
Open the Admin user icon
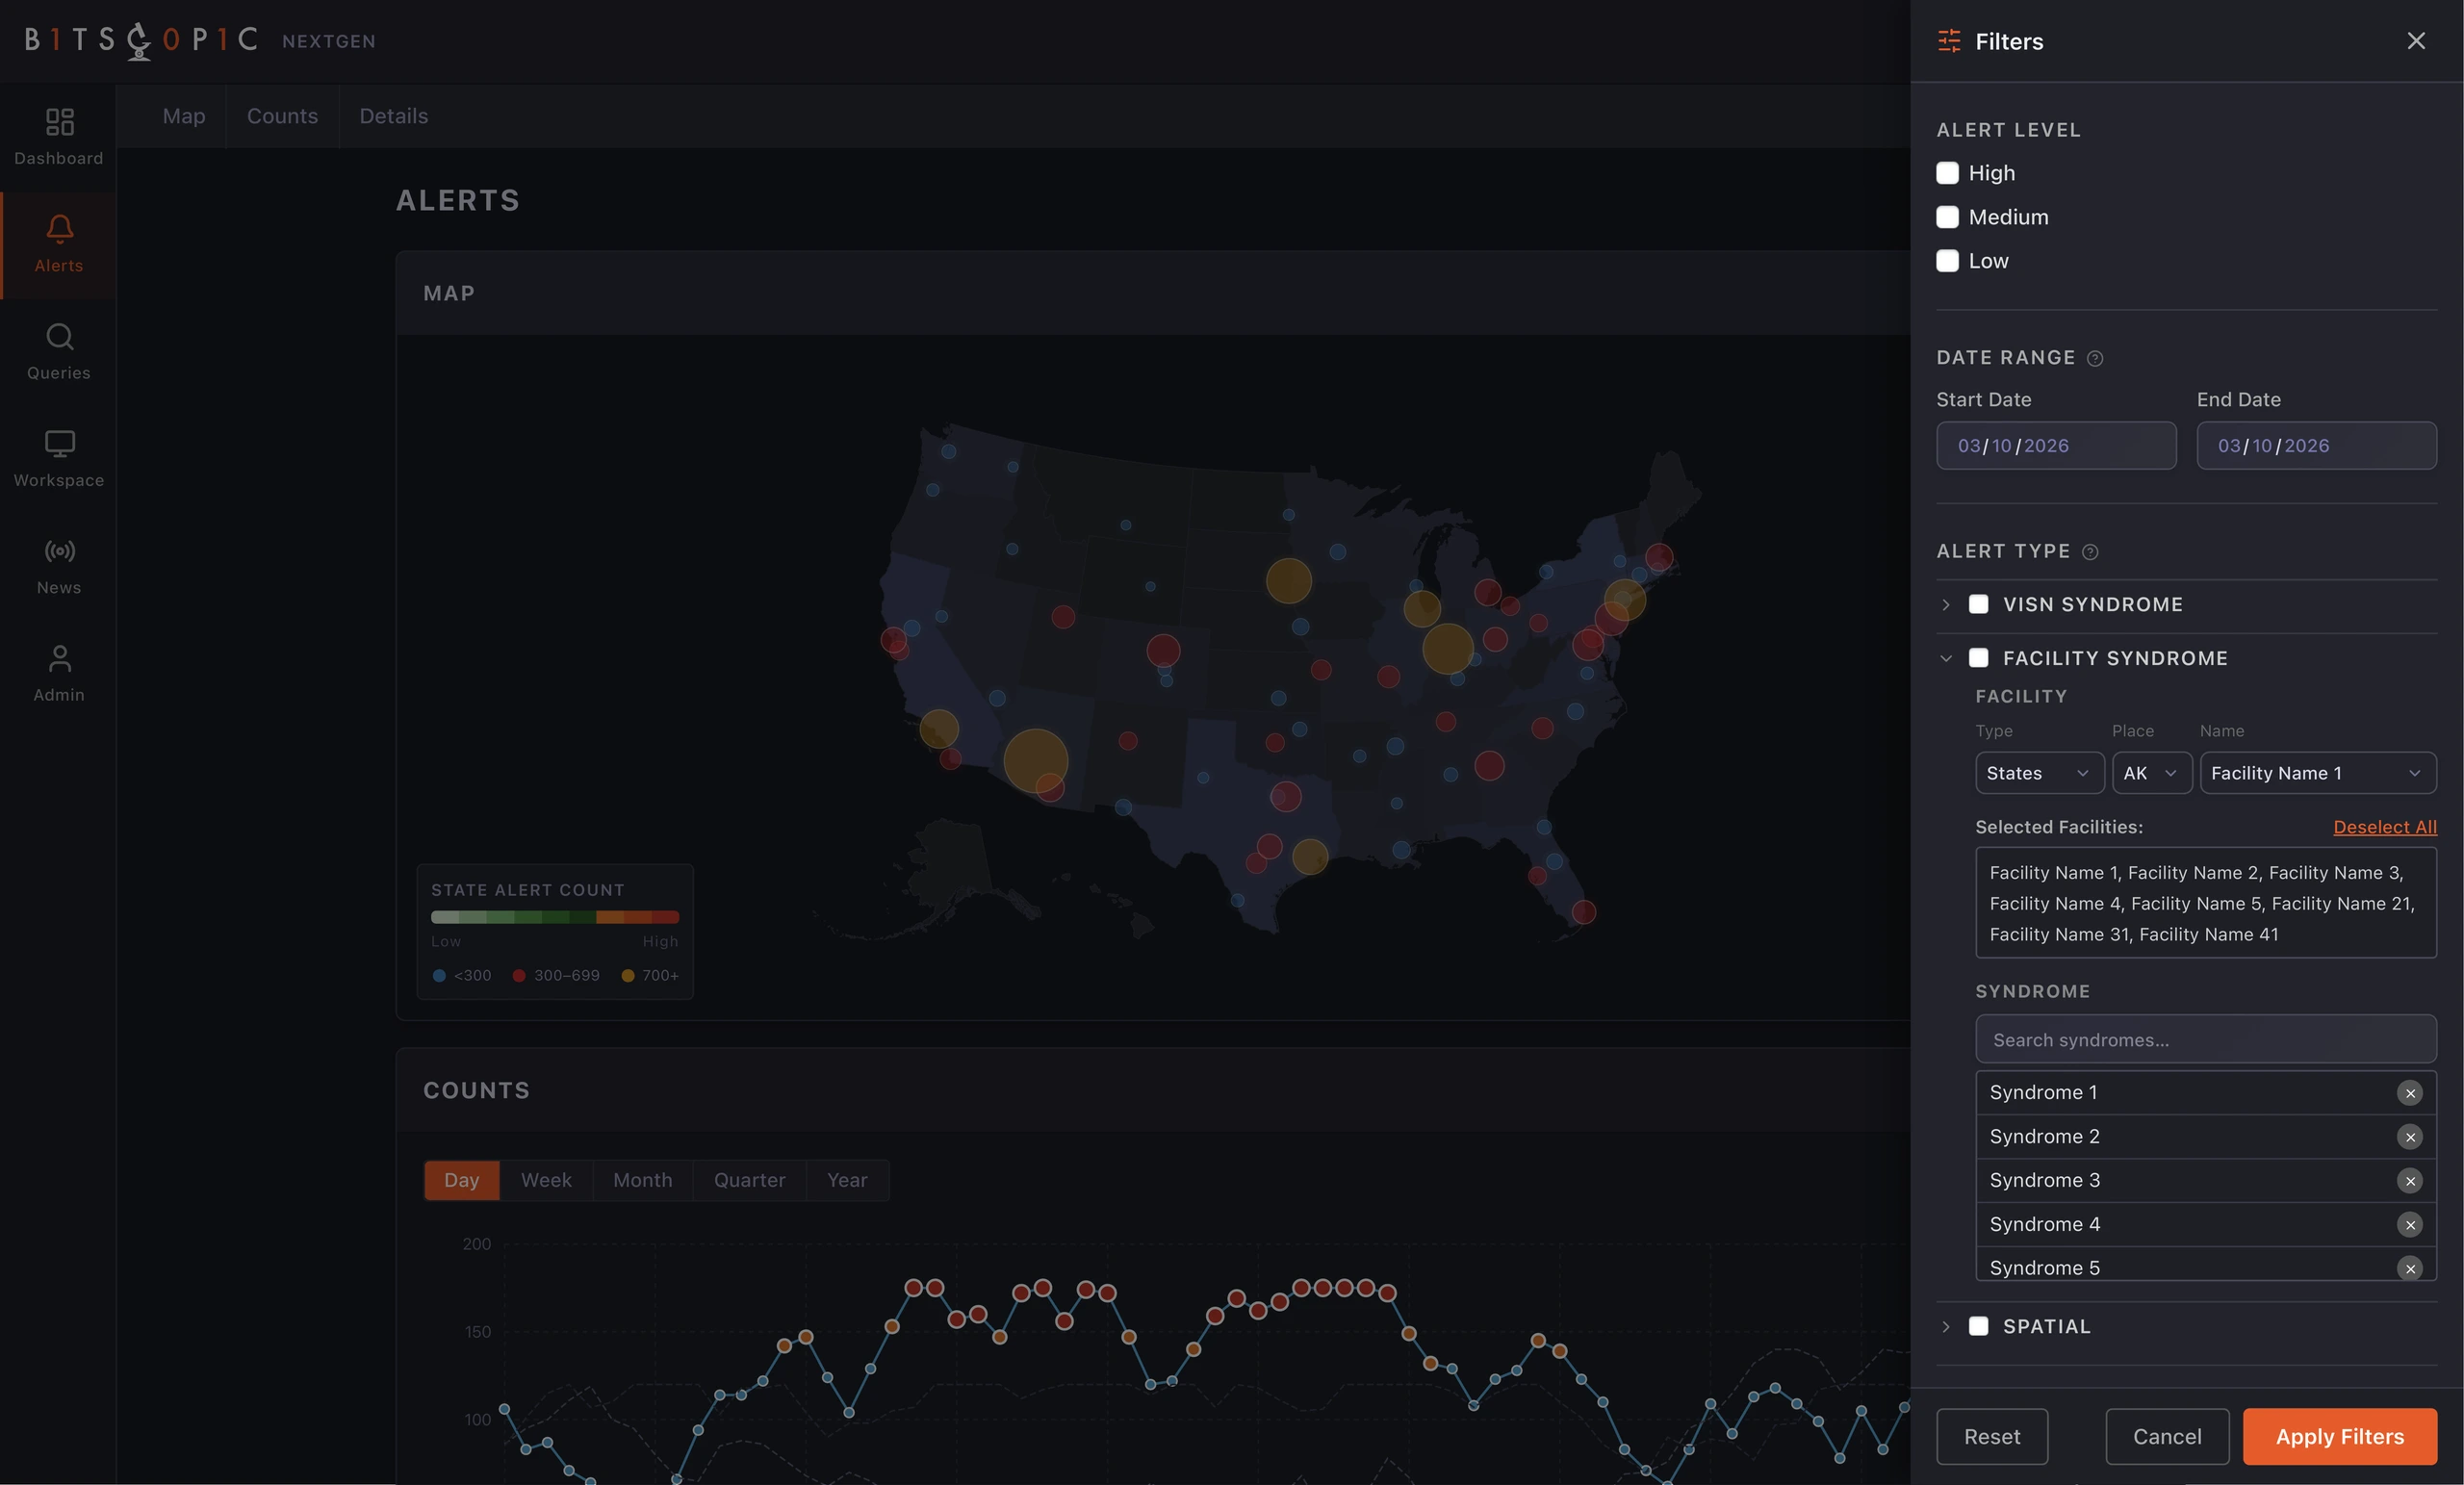[x=59, y=658]
